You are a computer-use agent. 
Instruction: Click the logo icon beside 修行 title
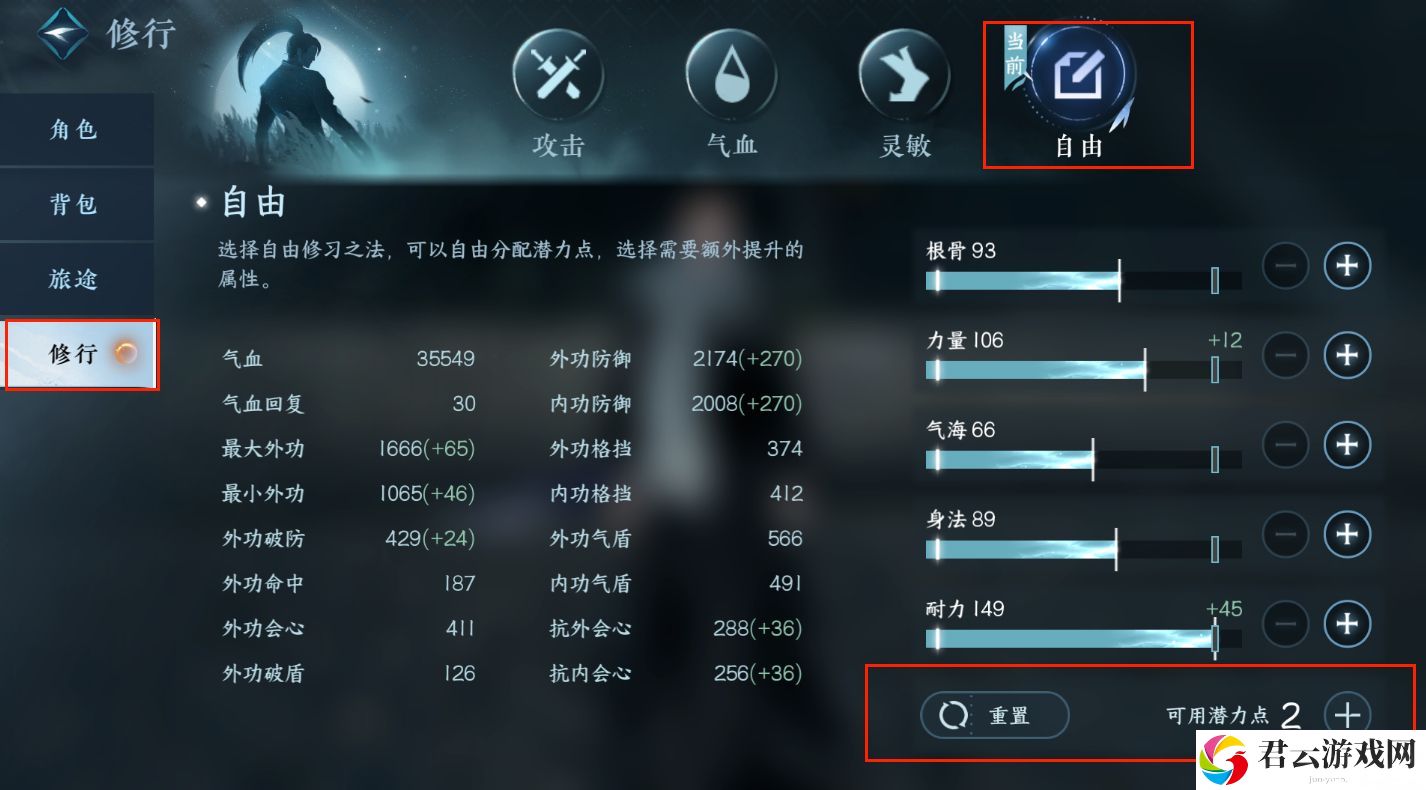click(62, 34)
